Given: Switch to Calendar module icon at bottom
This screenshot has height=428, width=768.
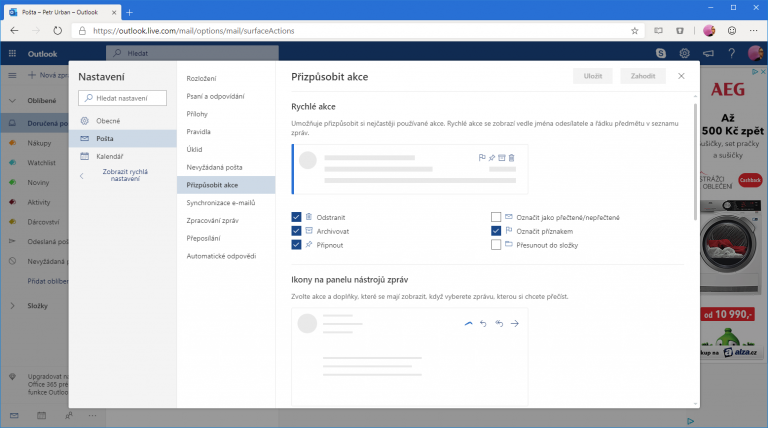Looking at the screenshot, I should point(42,416).
